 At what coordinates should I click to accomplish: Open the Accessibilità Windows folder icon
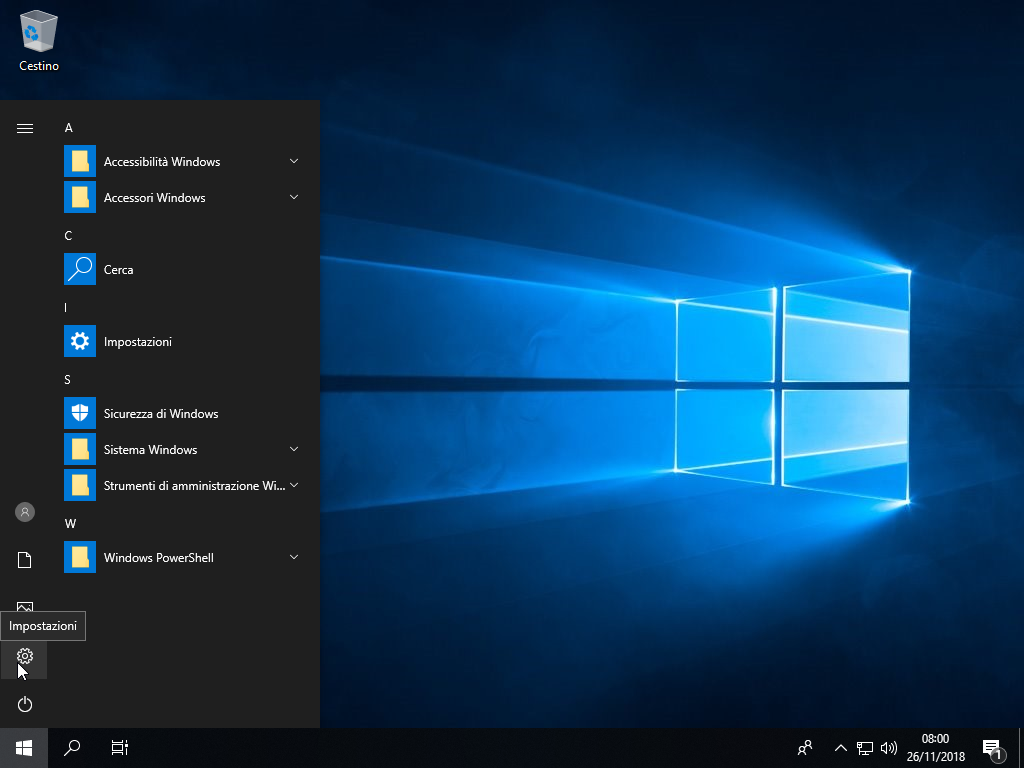80,161
